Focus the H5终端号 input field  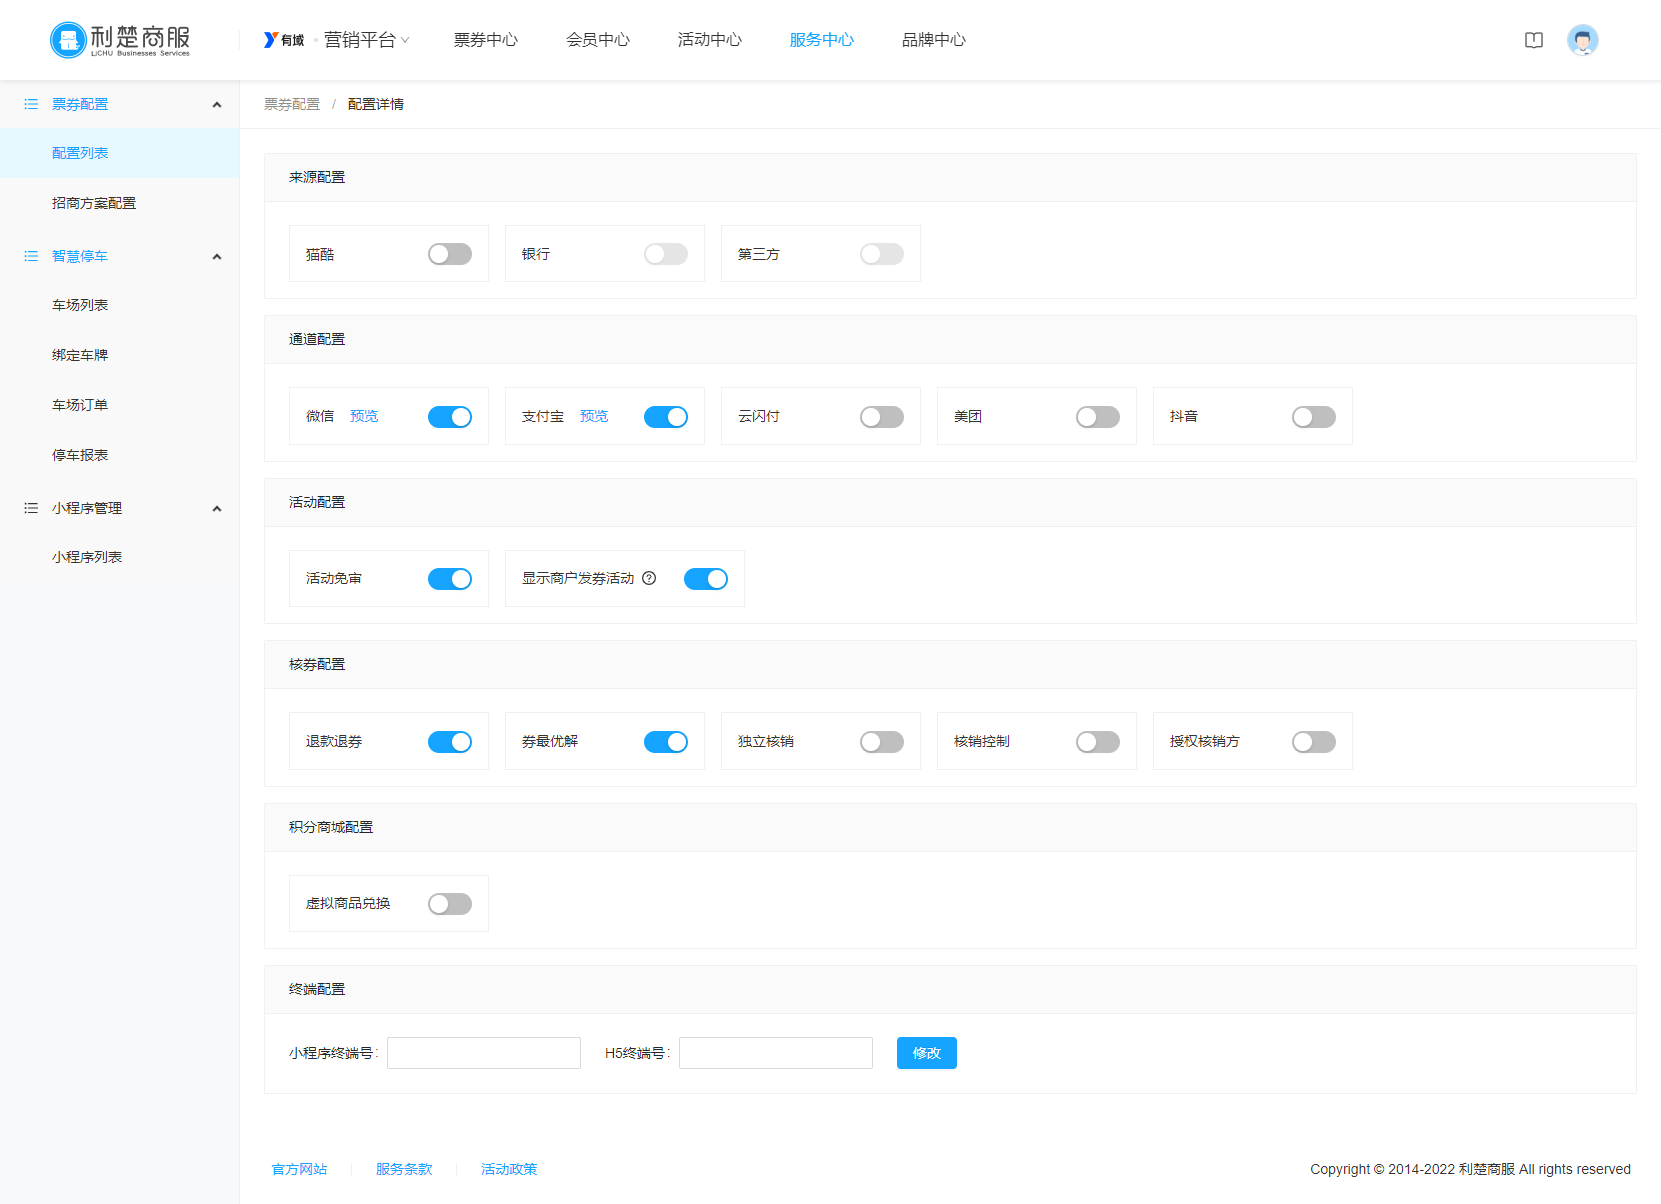coord(776,1053)
